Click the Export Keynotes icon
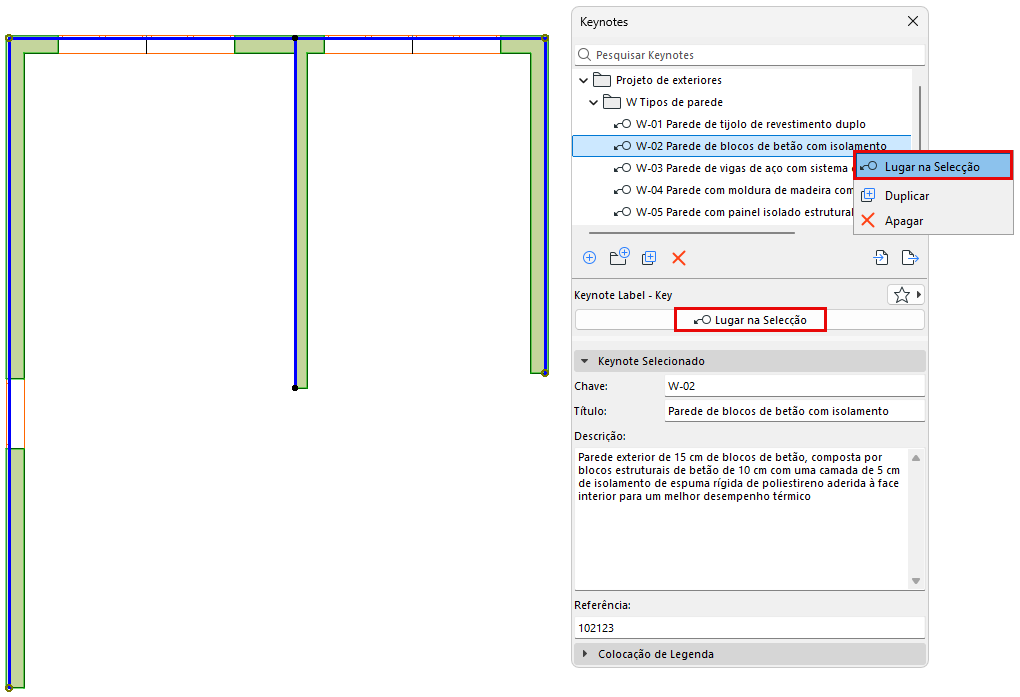 (x=910, y=258)
